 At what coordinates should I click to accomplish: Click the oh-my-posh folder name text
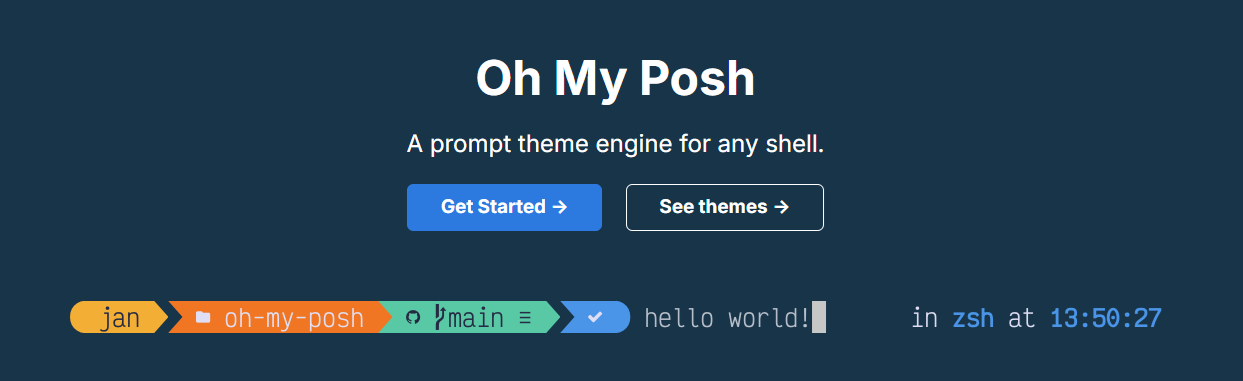click(294, 319)
